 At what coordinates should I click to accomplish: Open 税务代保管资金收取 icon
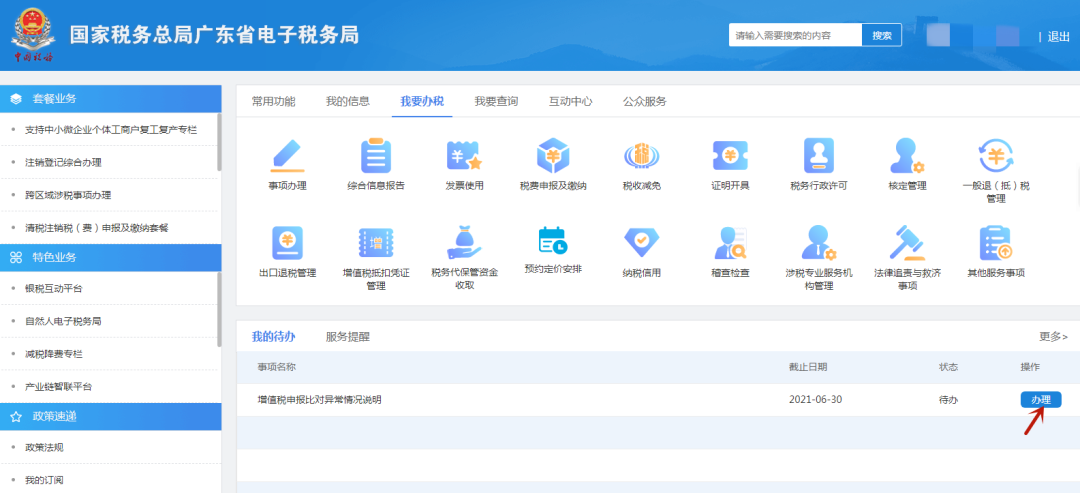tap(464, 243)
